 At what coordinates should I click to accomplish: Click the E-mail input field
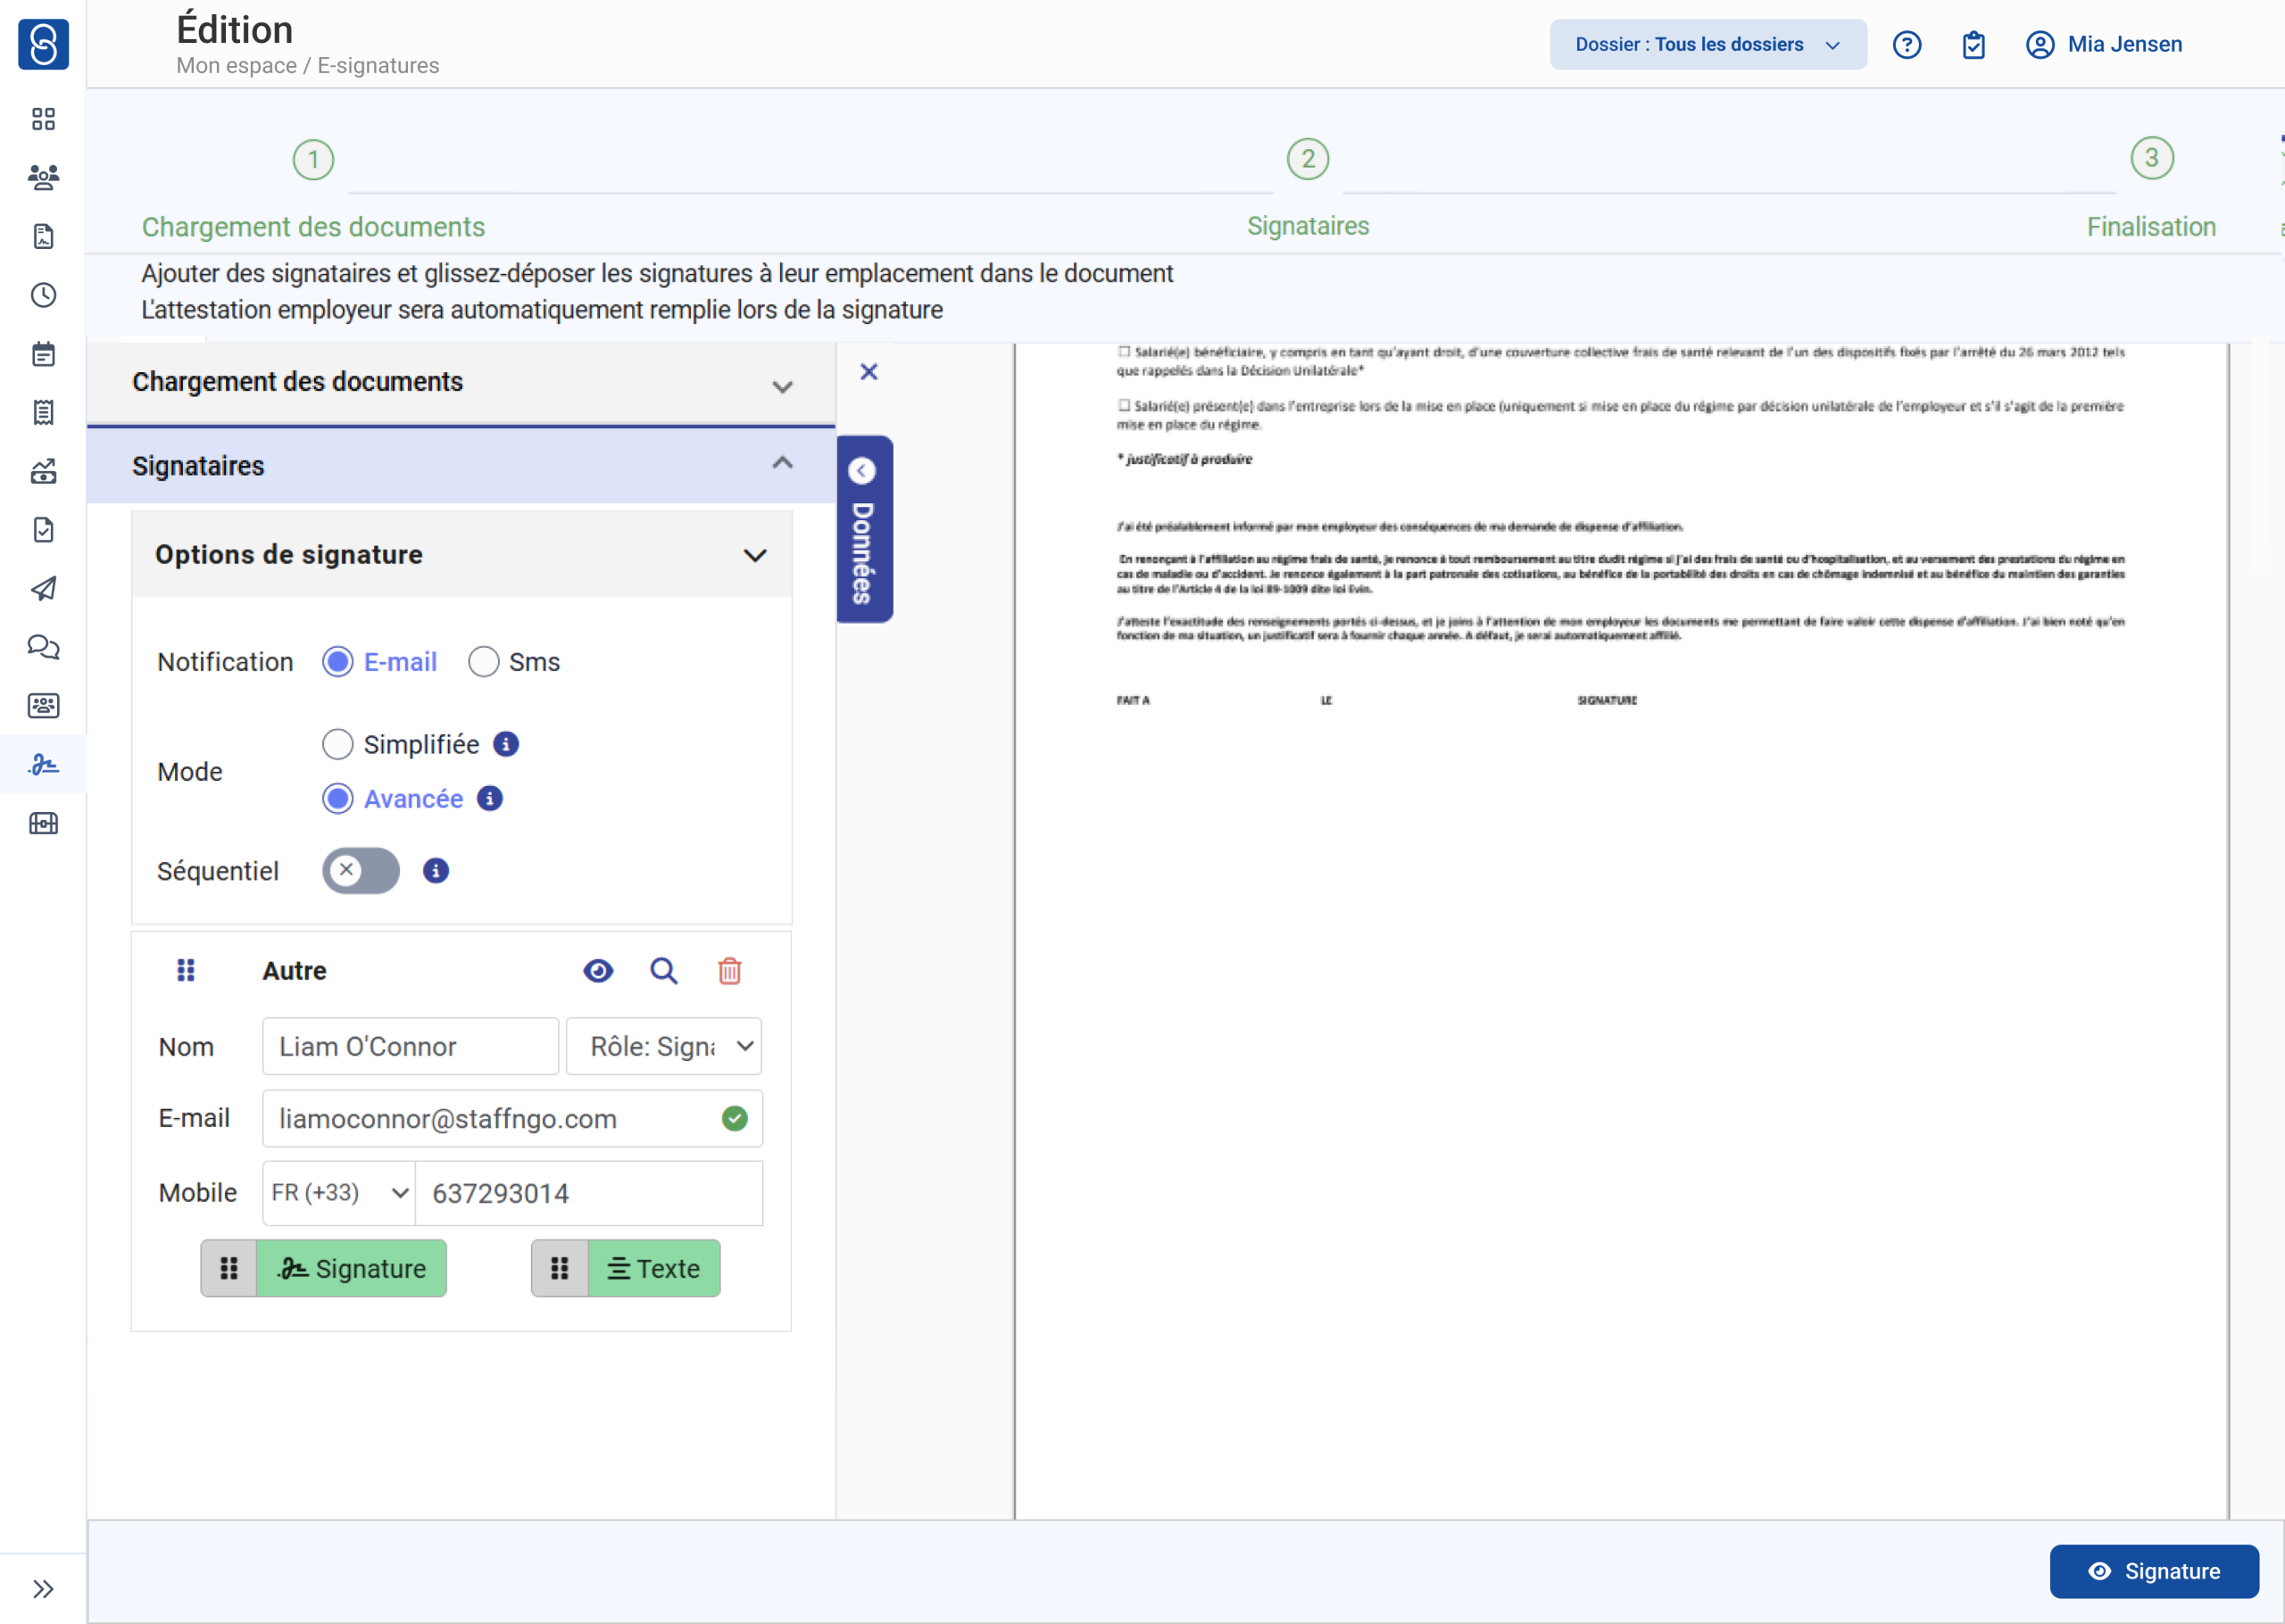pyautogui.click(x=512, y=1118)
